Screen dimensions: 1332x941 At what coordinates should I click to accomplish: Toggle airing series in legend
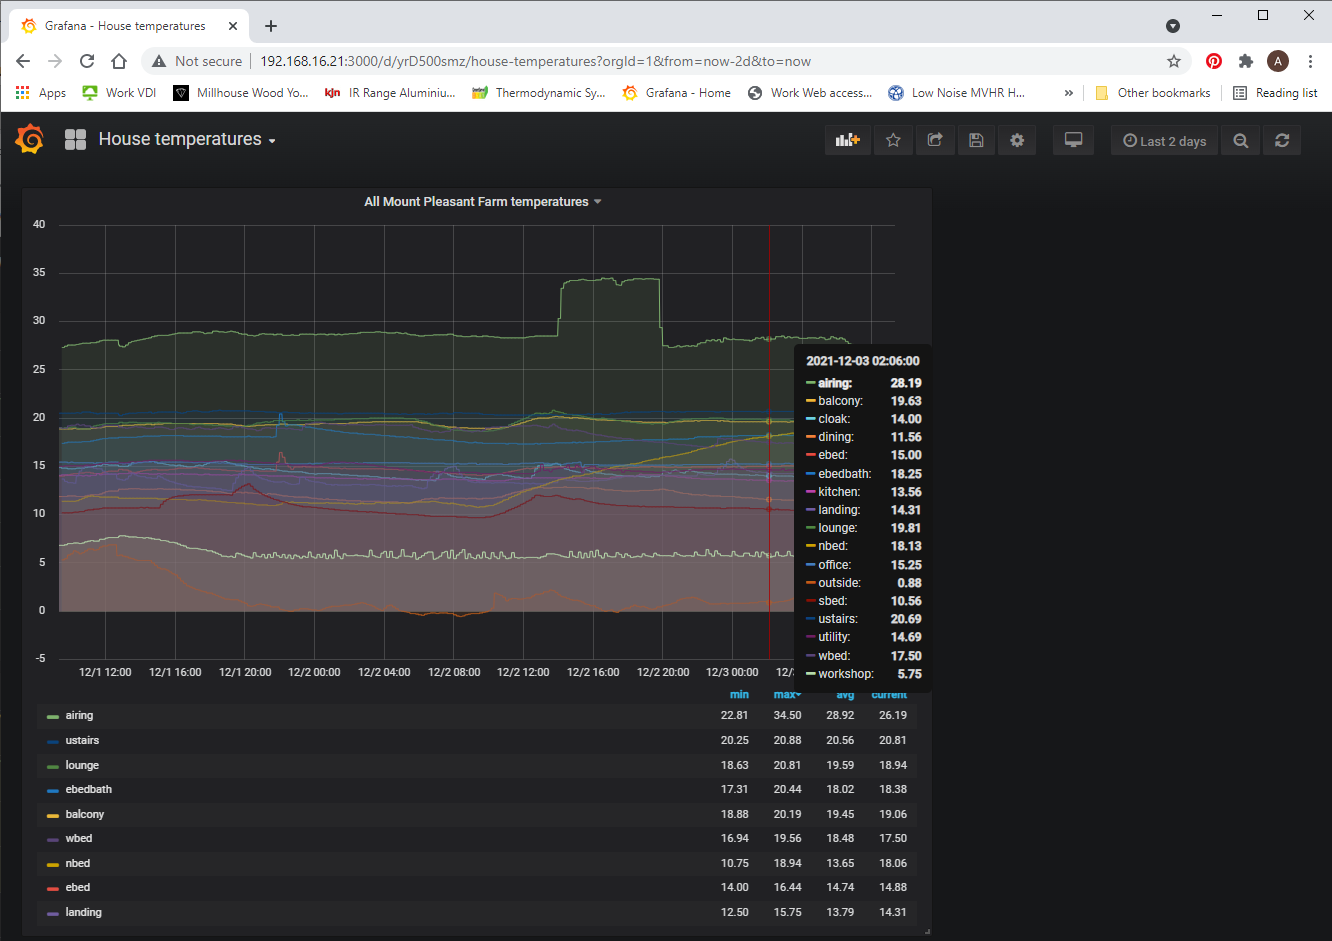79,716
